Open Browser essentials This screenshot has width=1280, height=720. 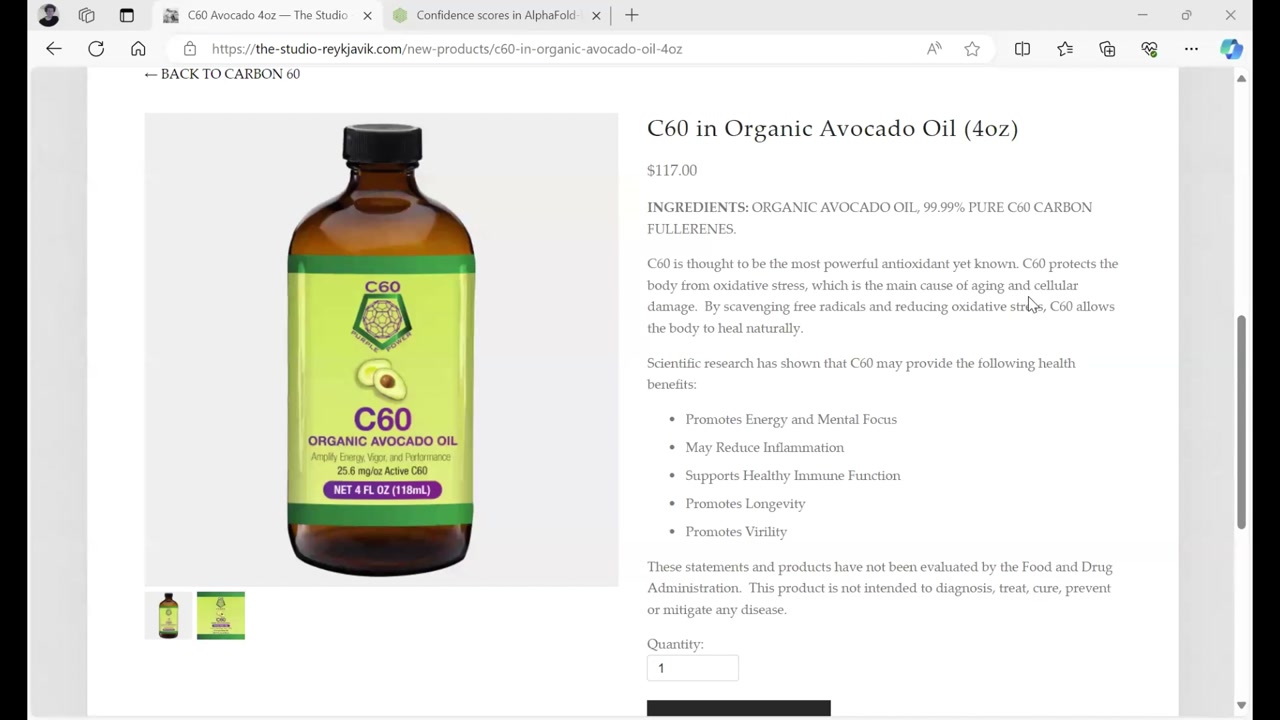point(1149,48)
